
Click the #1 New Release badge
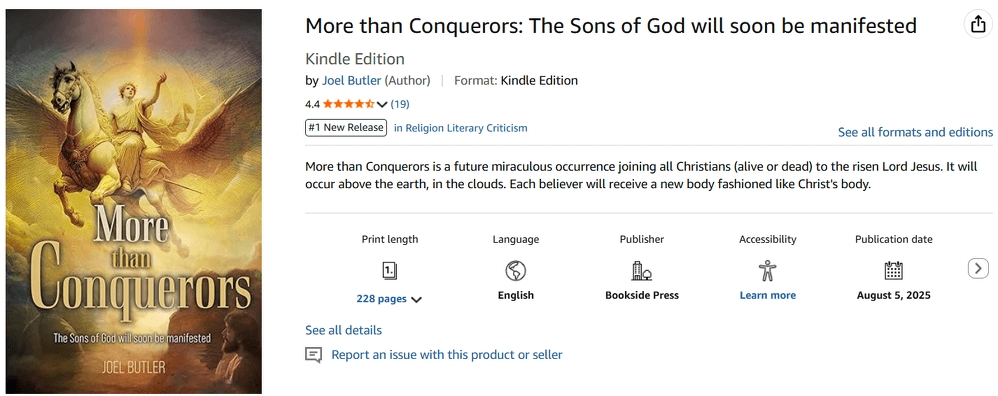click(x=346, y=127)
